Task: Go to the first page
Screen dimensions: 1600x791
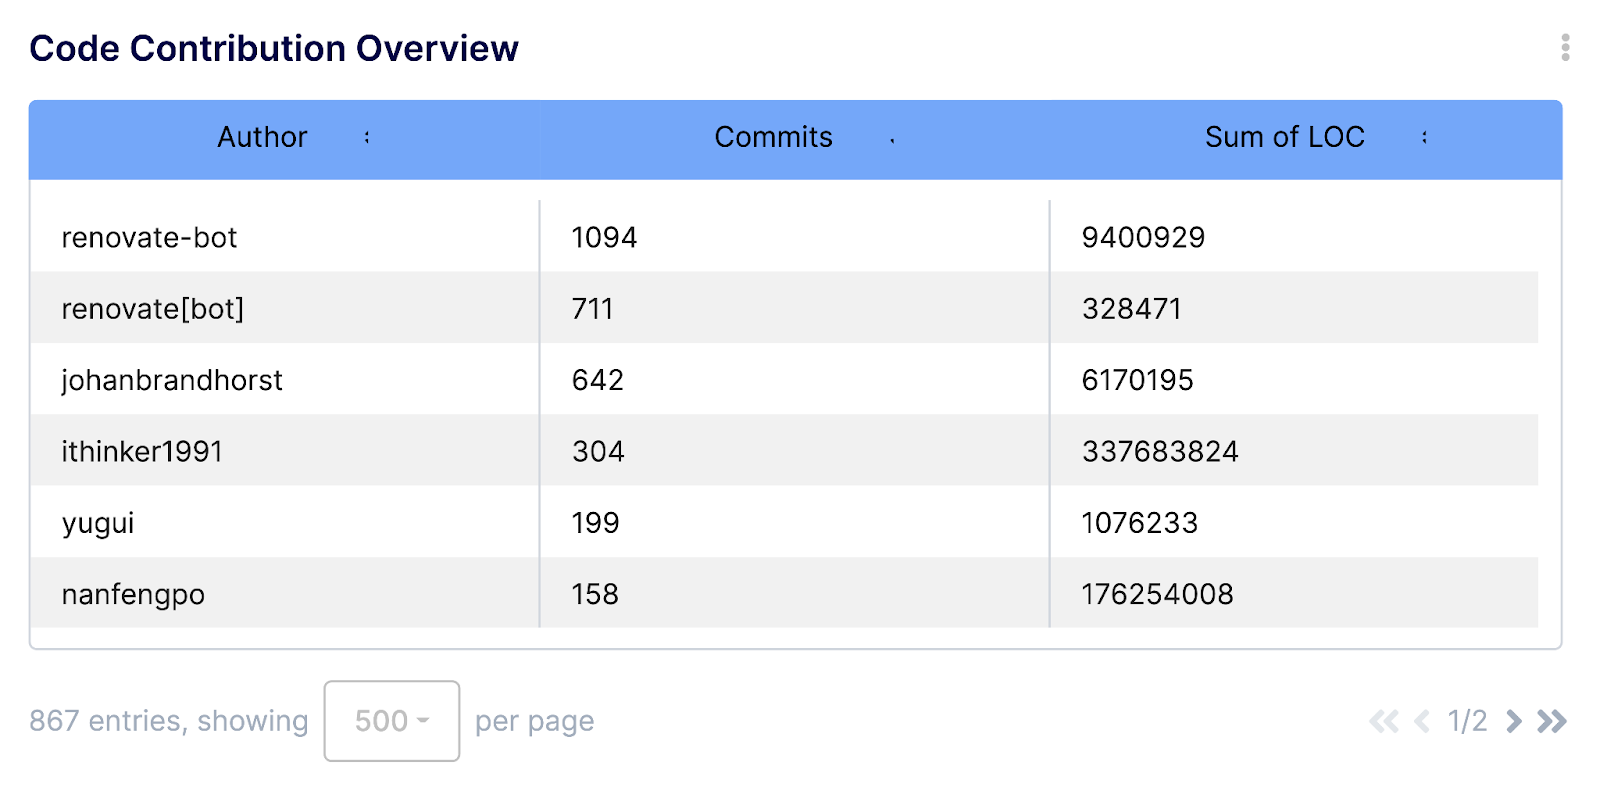Action: point(1384,721)
